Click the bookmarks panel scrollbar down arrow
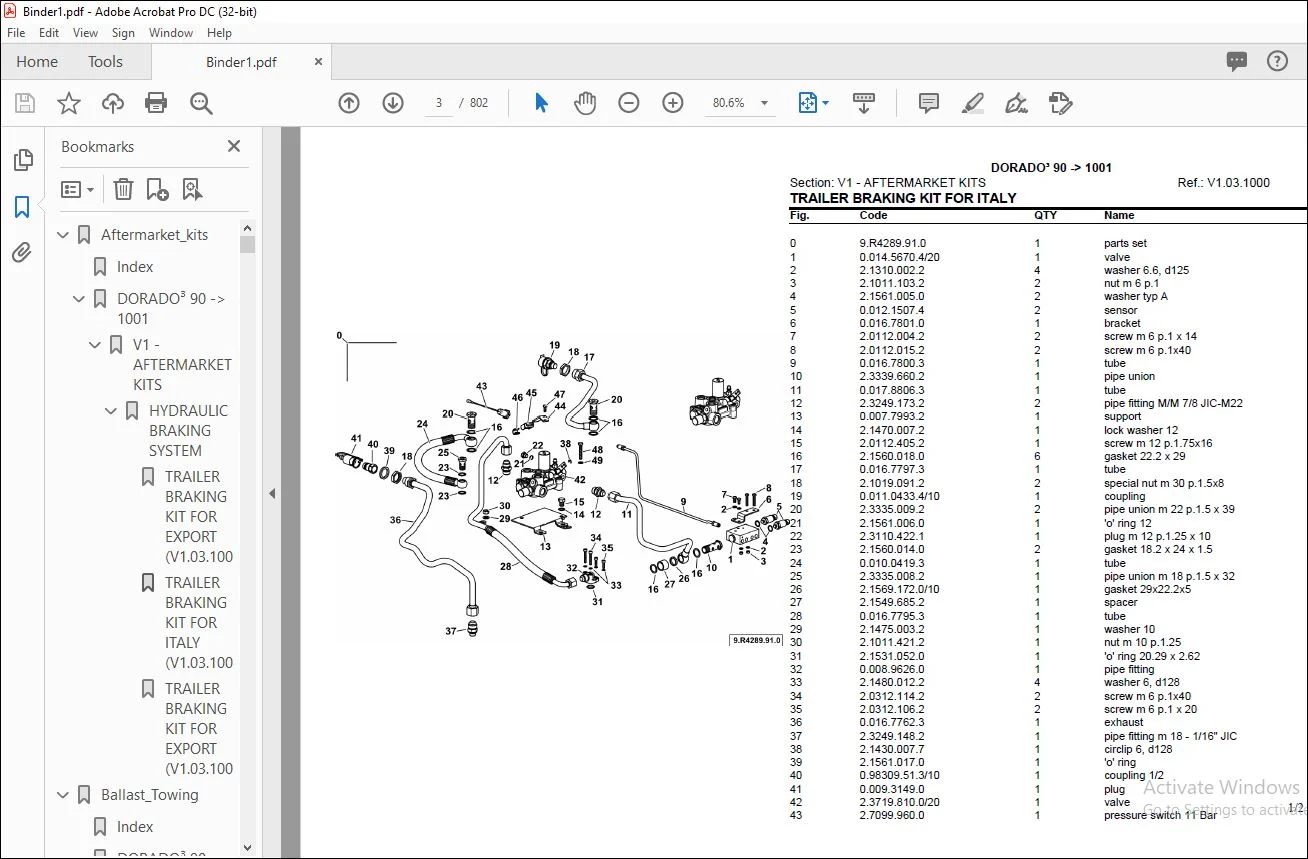Image resolution: width=1308 pixels, height=859 pixels. (x=248, y=848)
